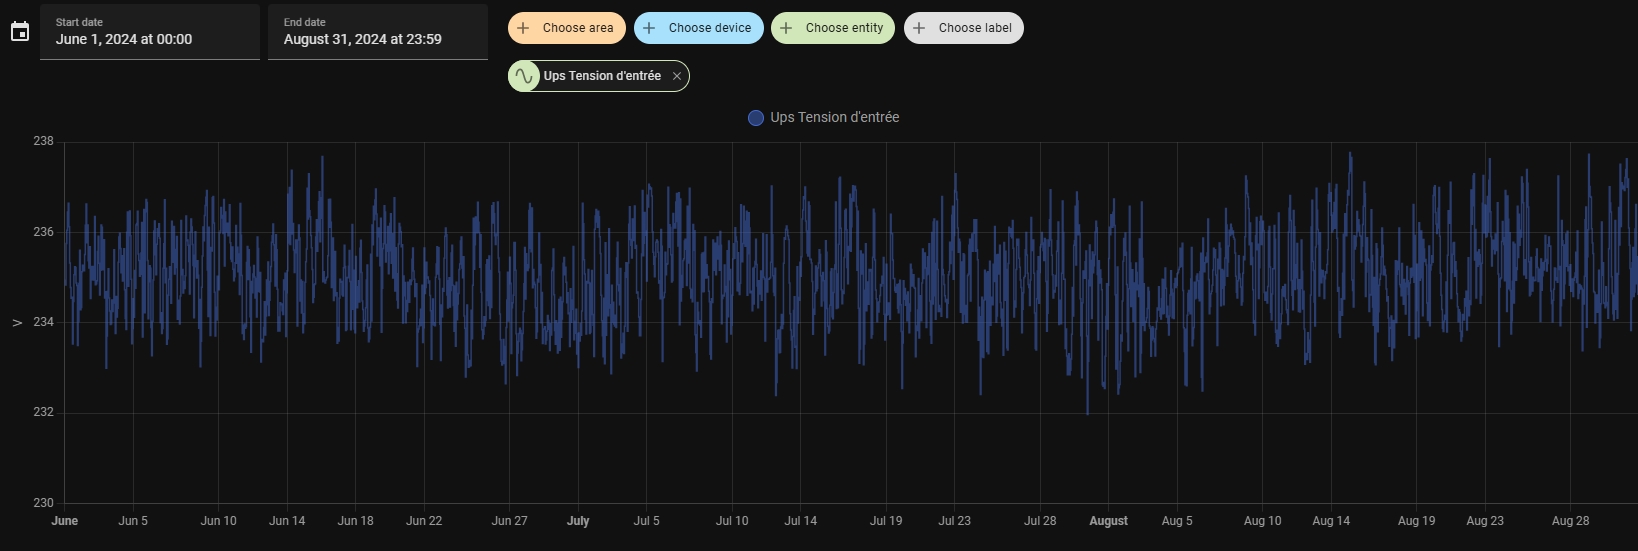
Task: Click the Jul 19 tick label
Action: 886,521
